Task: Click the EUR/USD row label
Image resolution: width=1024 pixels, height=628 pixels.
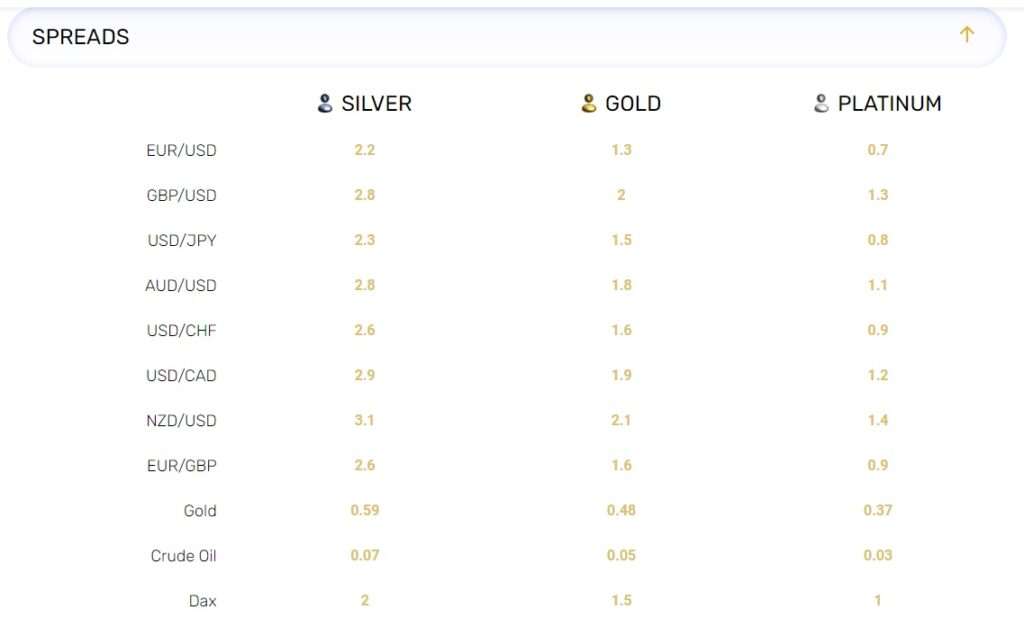Action: tap(181, 150)
